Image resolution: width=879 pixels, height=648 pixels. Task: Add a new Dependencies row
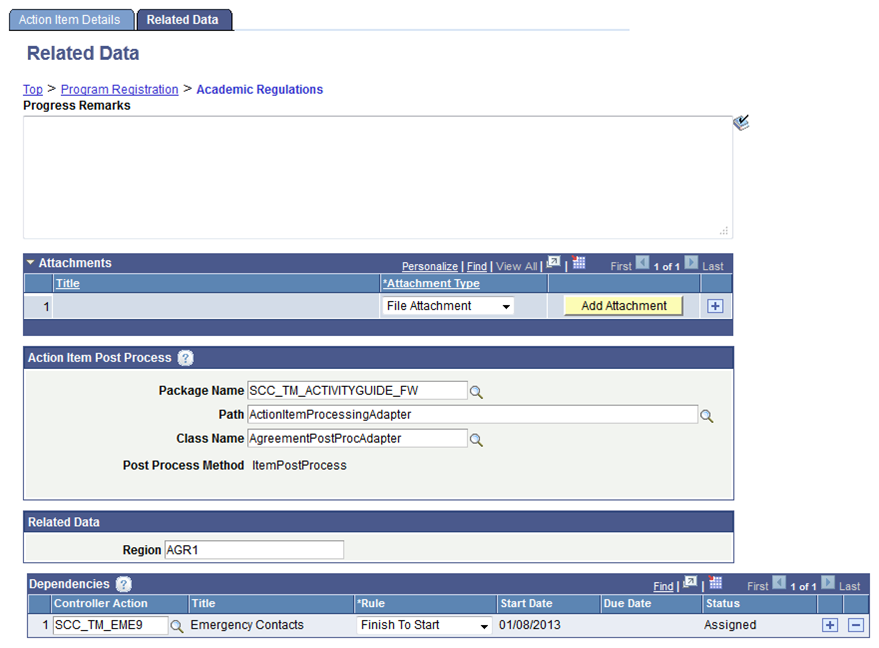click(x=830, y=625)
